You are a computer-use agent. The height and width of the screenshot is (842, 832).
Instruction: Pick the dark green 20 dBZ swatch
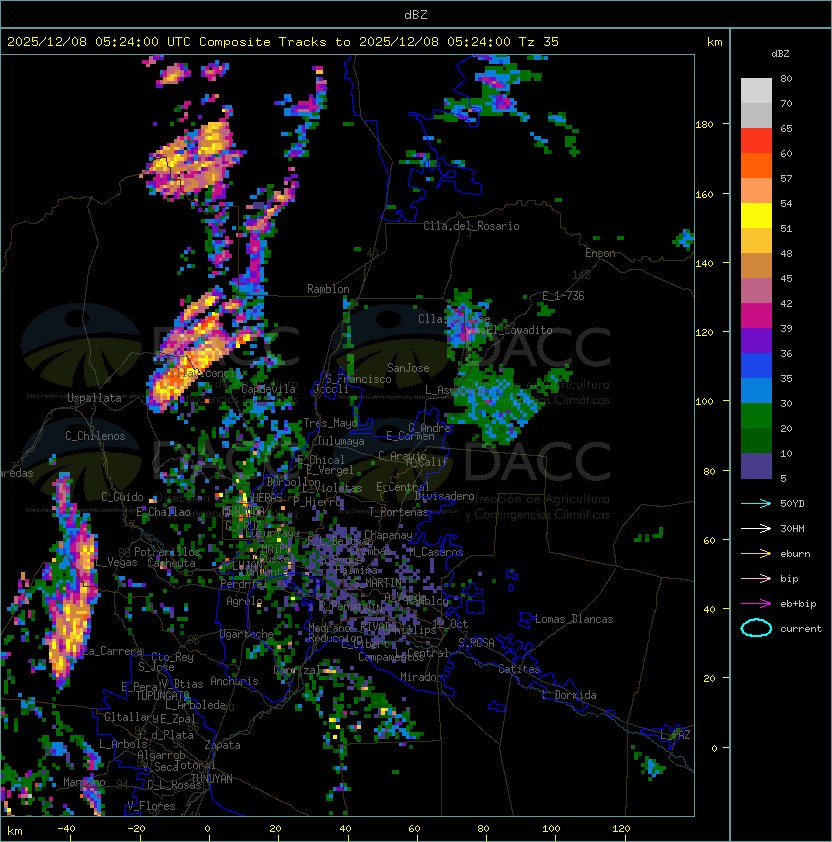(756, 440)
